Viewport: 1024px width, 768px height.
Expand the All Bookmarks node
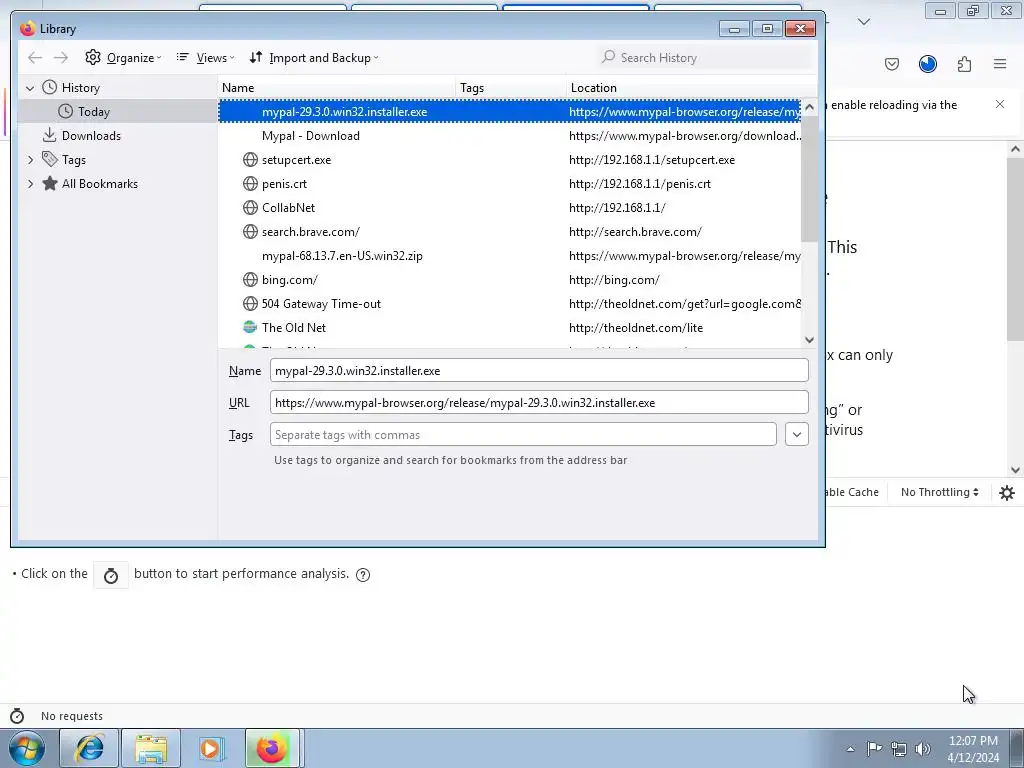[x=30, y=184]
